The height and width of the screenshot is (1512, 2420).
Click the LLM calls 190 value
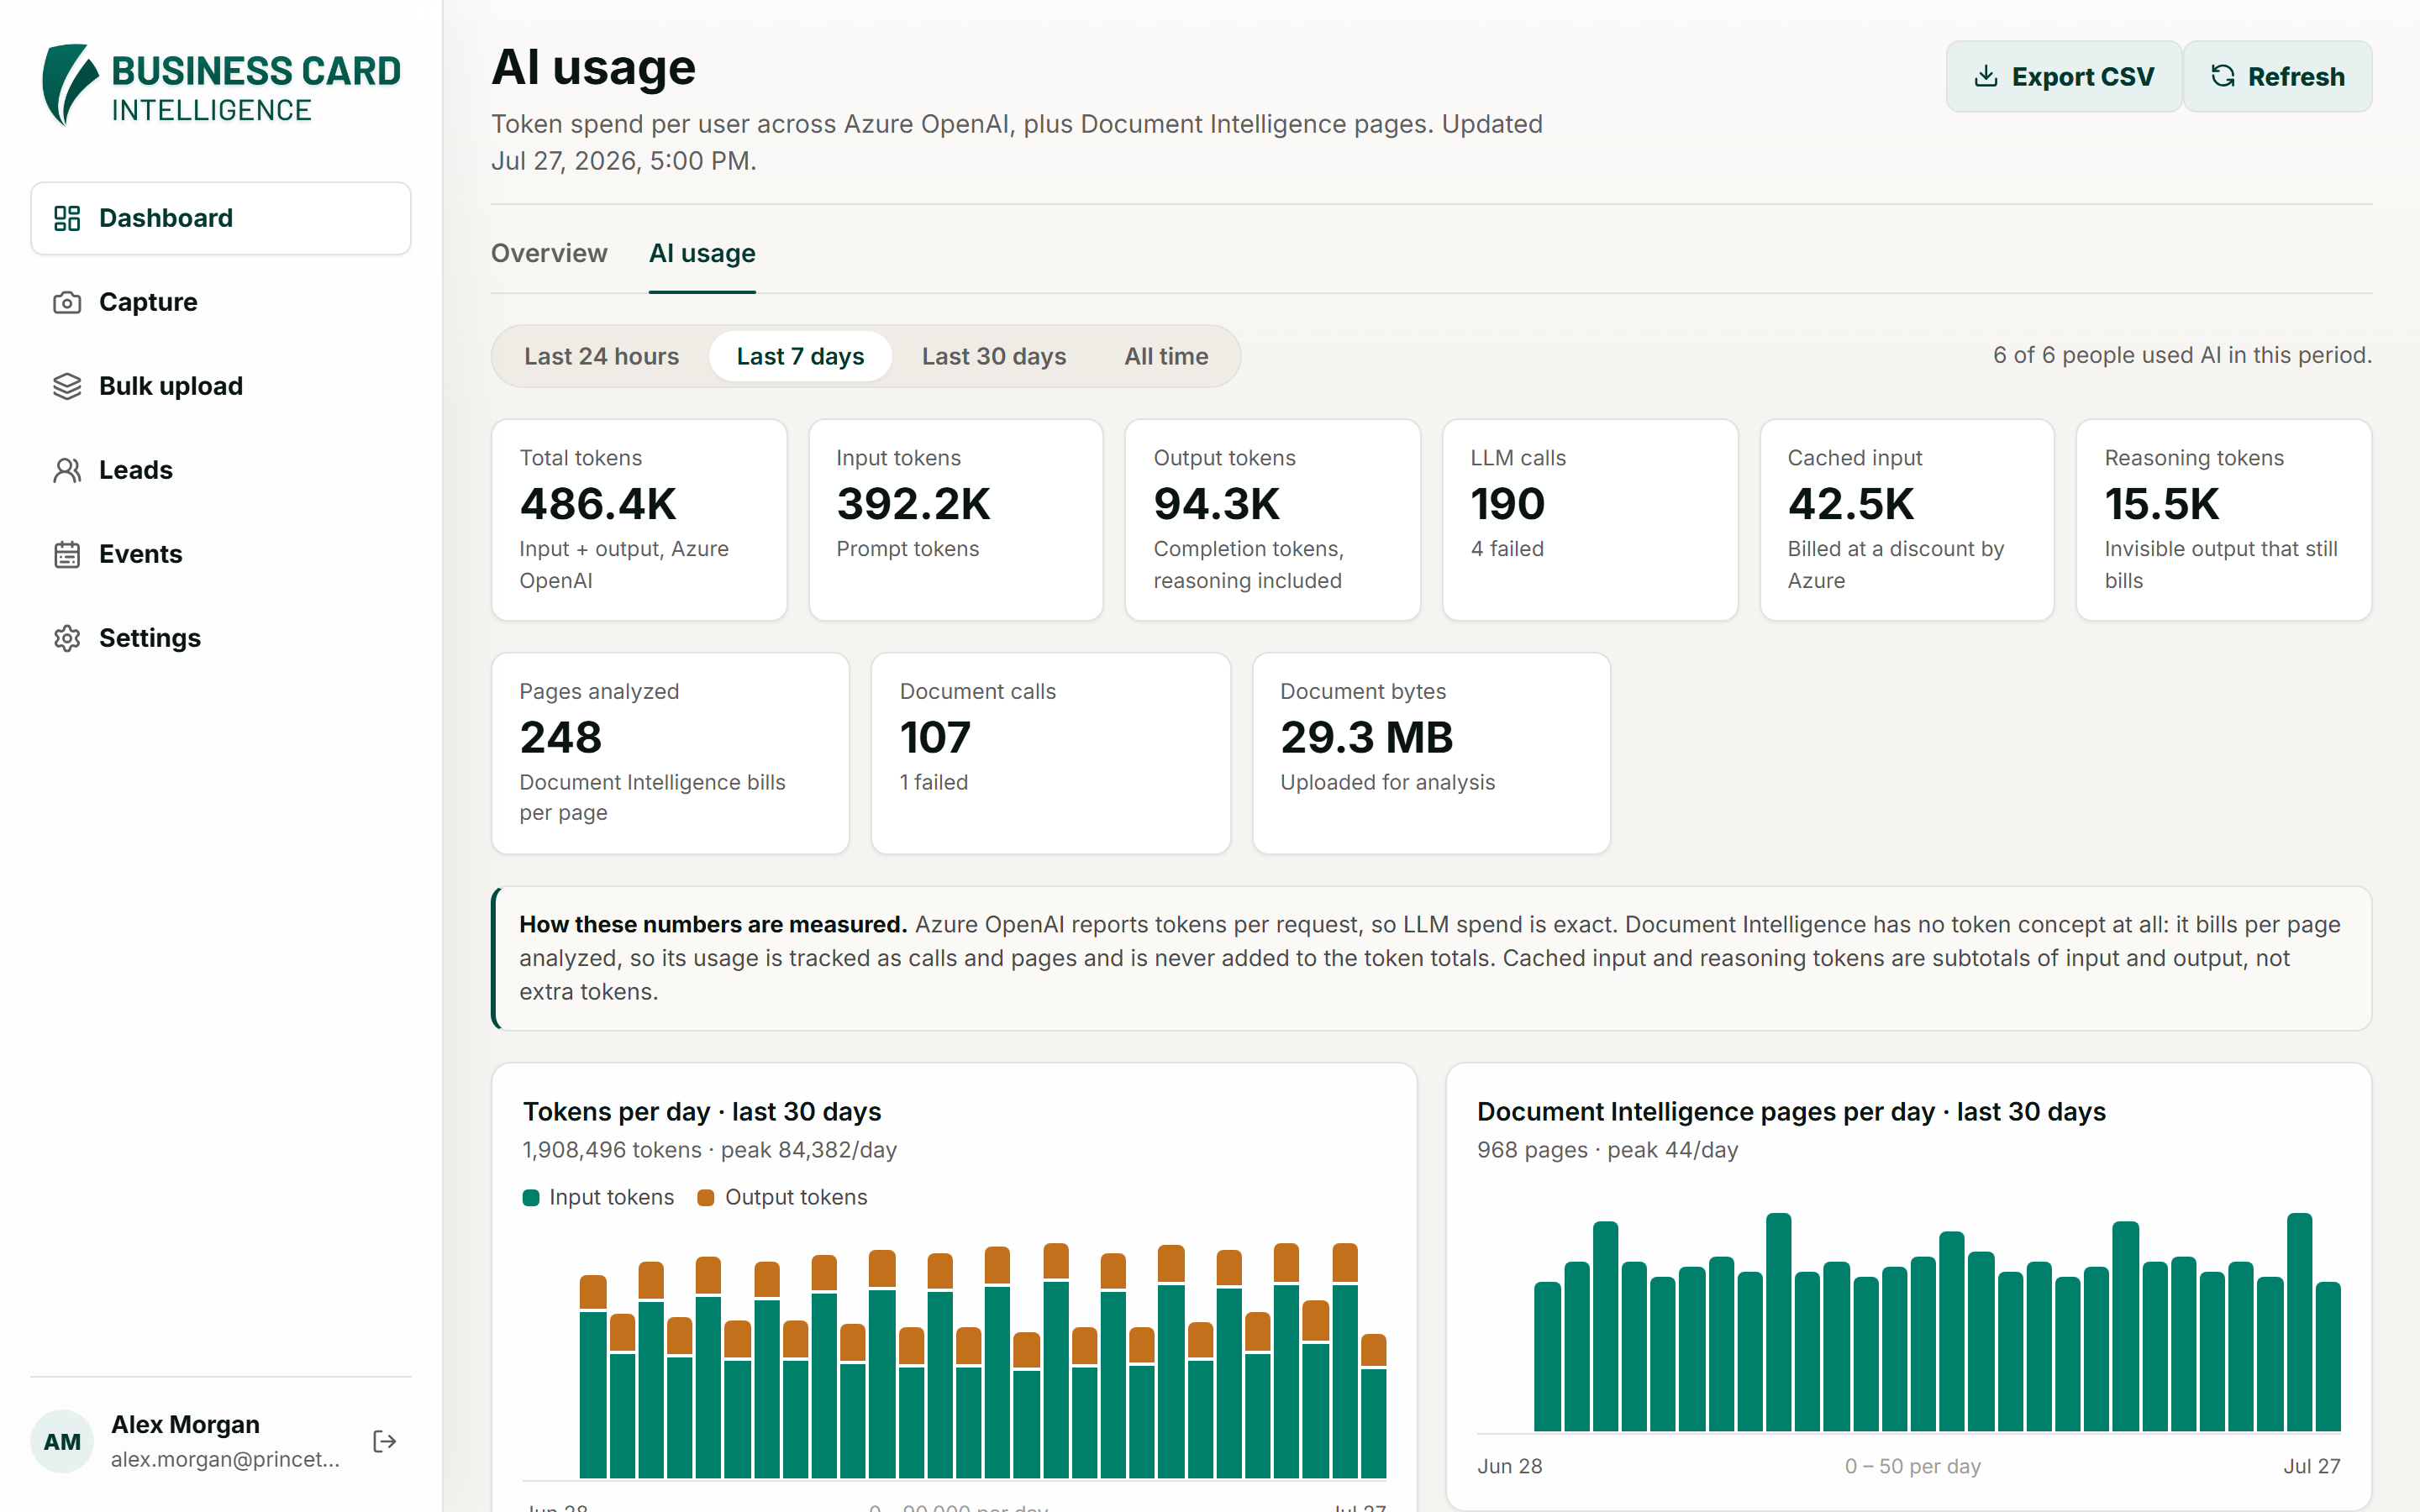tap(1507, 503)
